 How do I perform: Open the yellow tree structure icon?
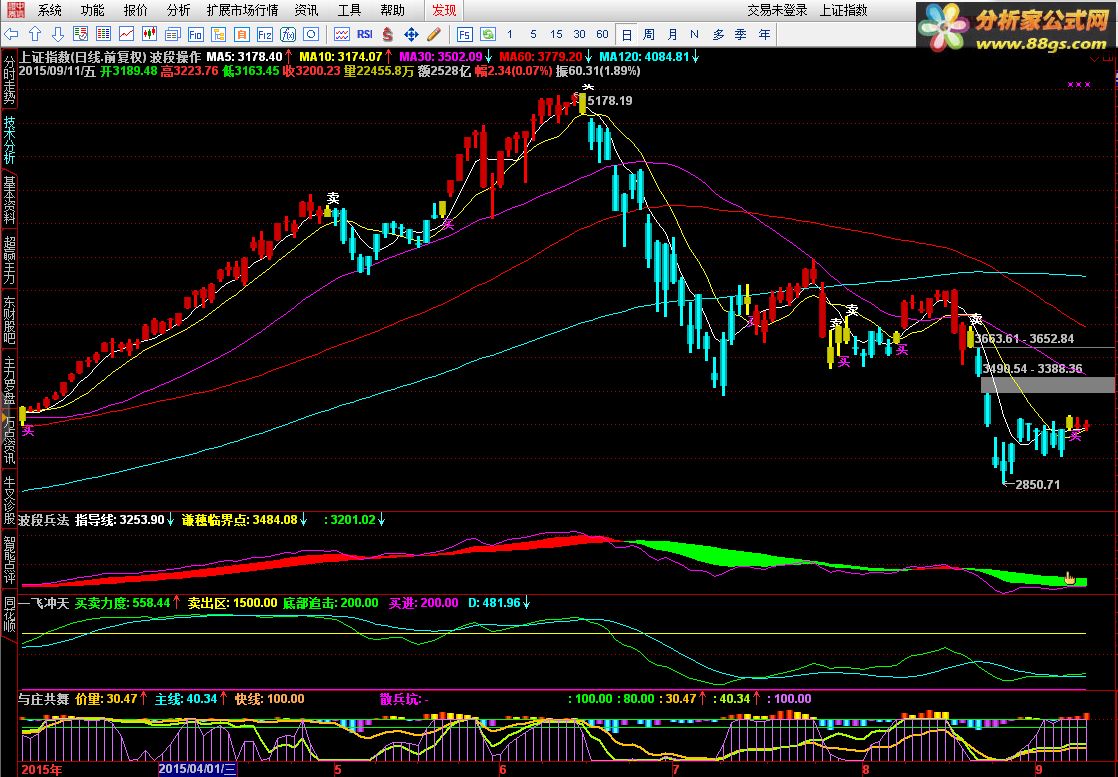[x=219, y=34]
